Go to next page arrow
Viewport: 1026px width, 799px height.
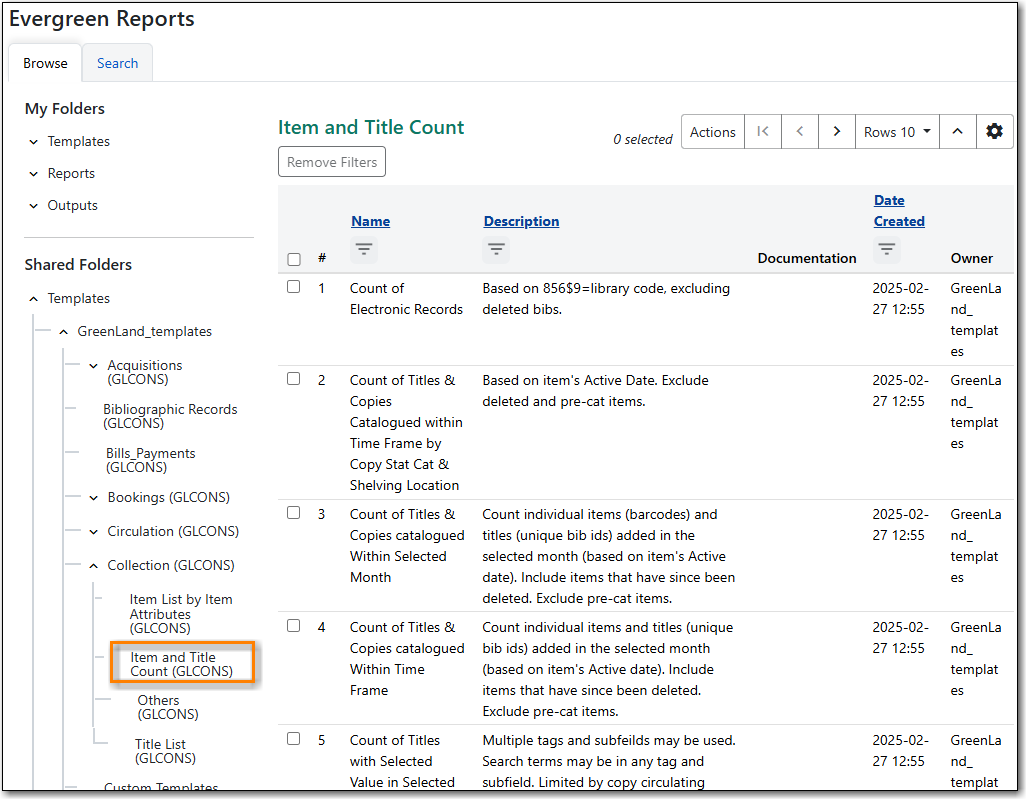pos(836,131)
